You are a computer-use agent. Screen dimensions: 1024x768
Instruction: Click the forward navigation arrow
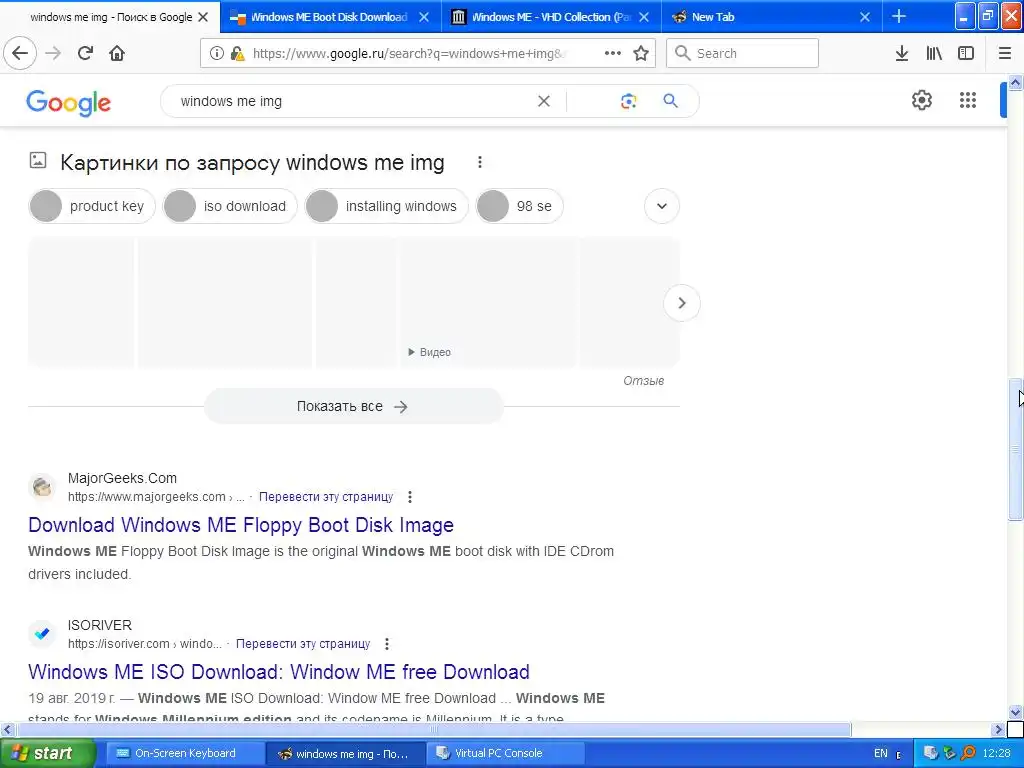[x=53, y=54]
